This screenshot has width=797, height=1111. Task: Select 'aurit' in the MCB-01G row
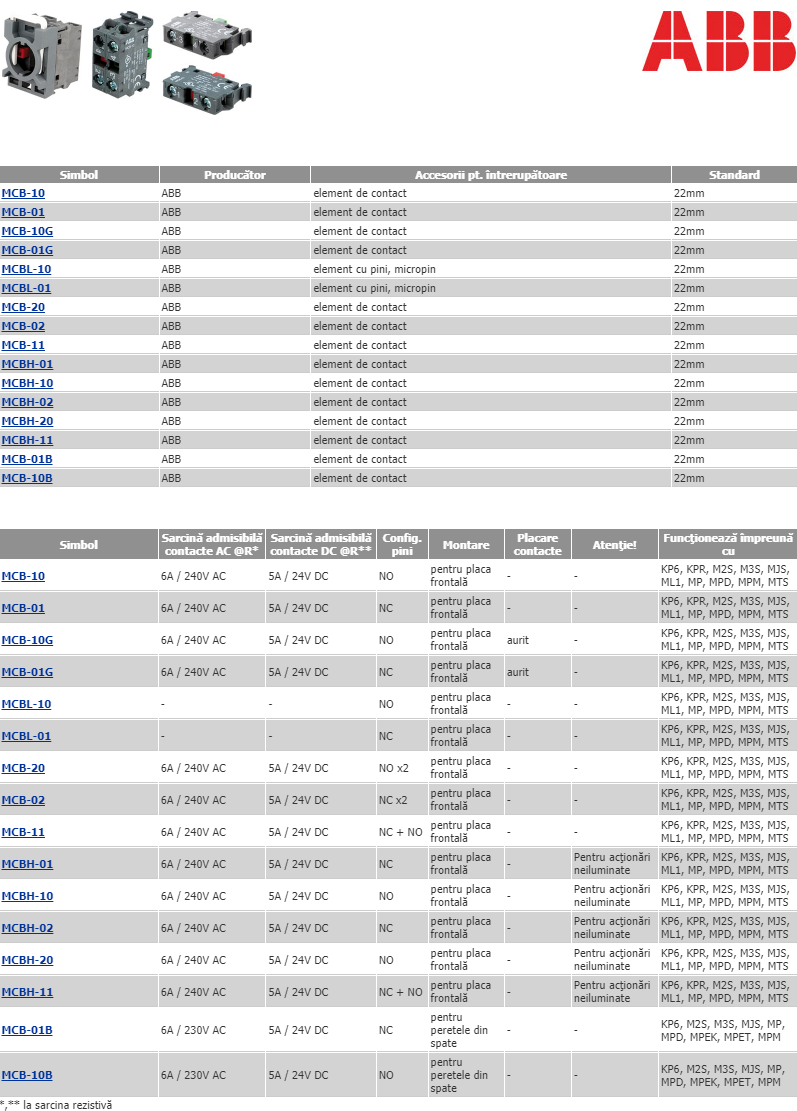point(518,672)
